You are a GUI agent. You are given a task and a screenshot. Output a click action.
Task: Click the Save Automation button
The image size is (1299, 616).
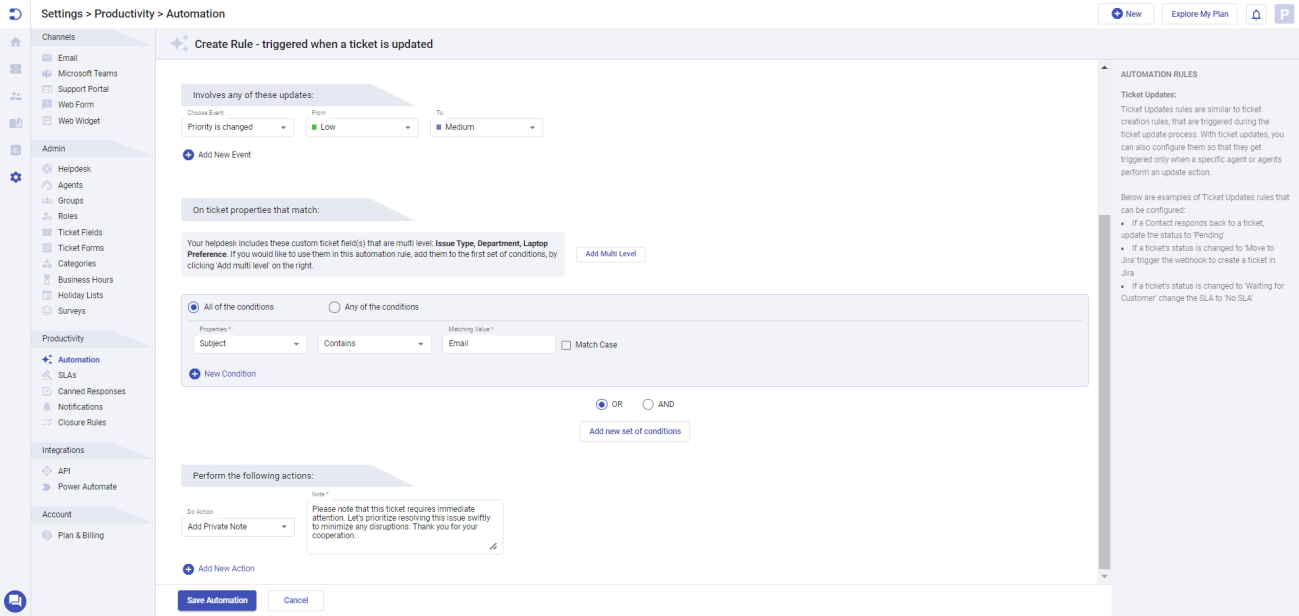pos(217,599)
